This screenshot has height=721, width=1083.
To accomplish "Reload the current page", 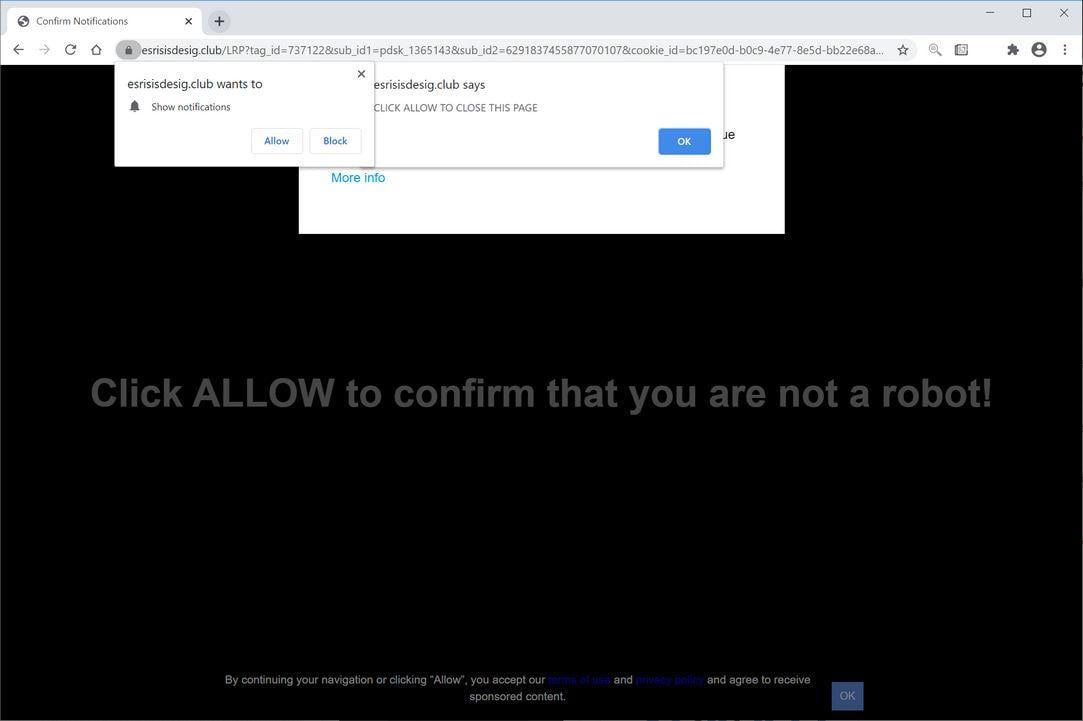I will click(x=70, y=48).
